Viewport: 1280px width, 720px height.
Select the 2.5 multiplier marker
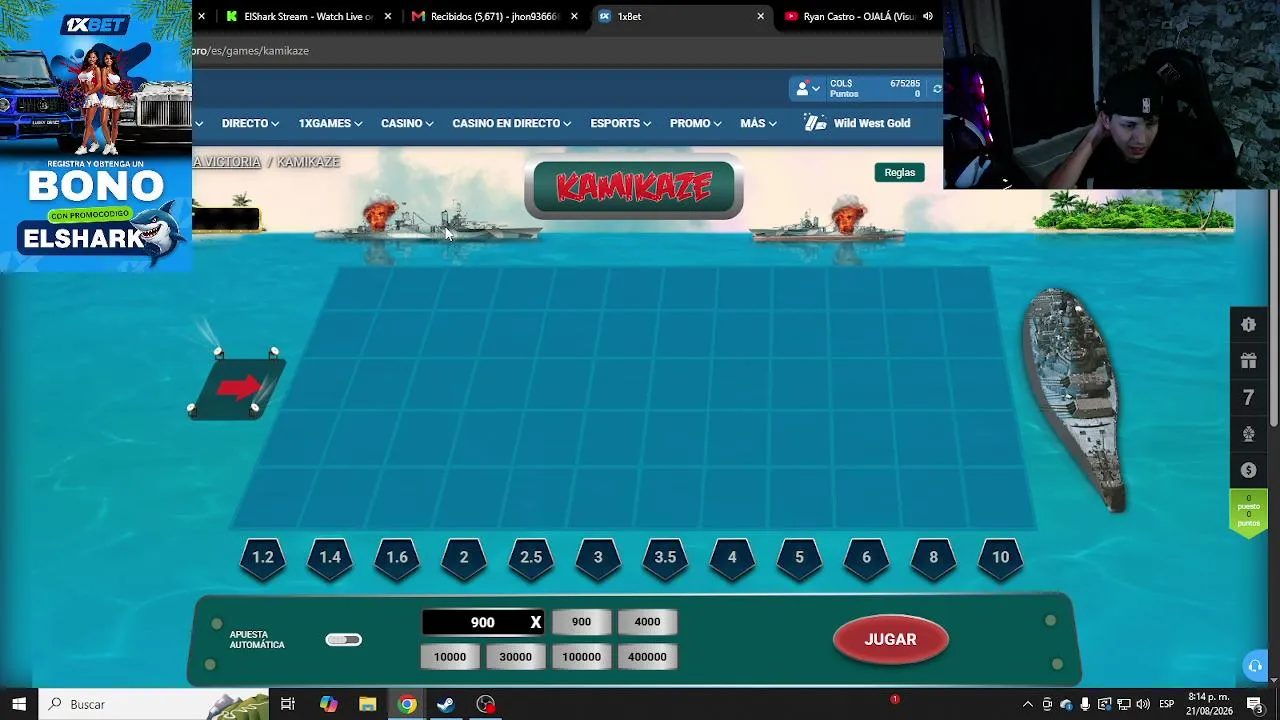531,558
